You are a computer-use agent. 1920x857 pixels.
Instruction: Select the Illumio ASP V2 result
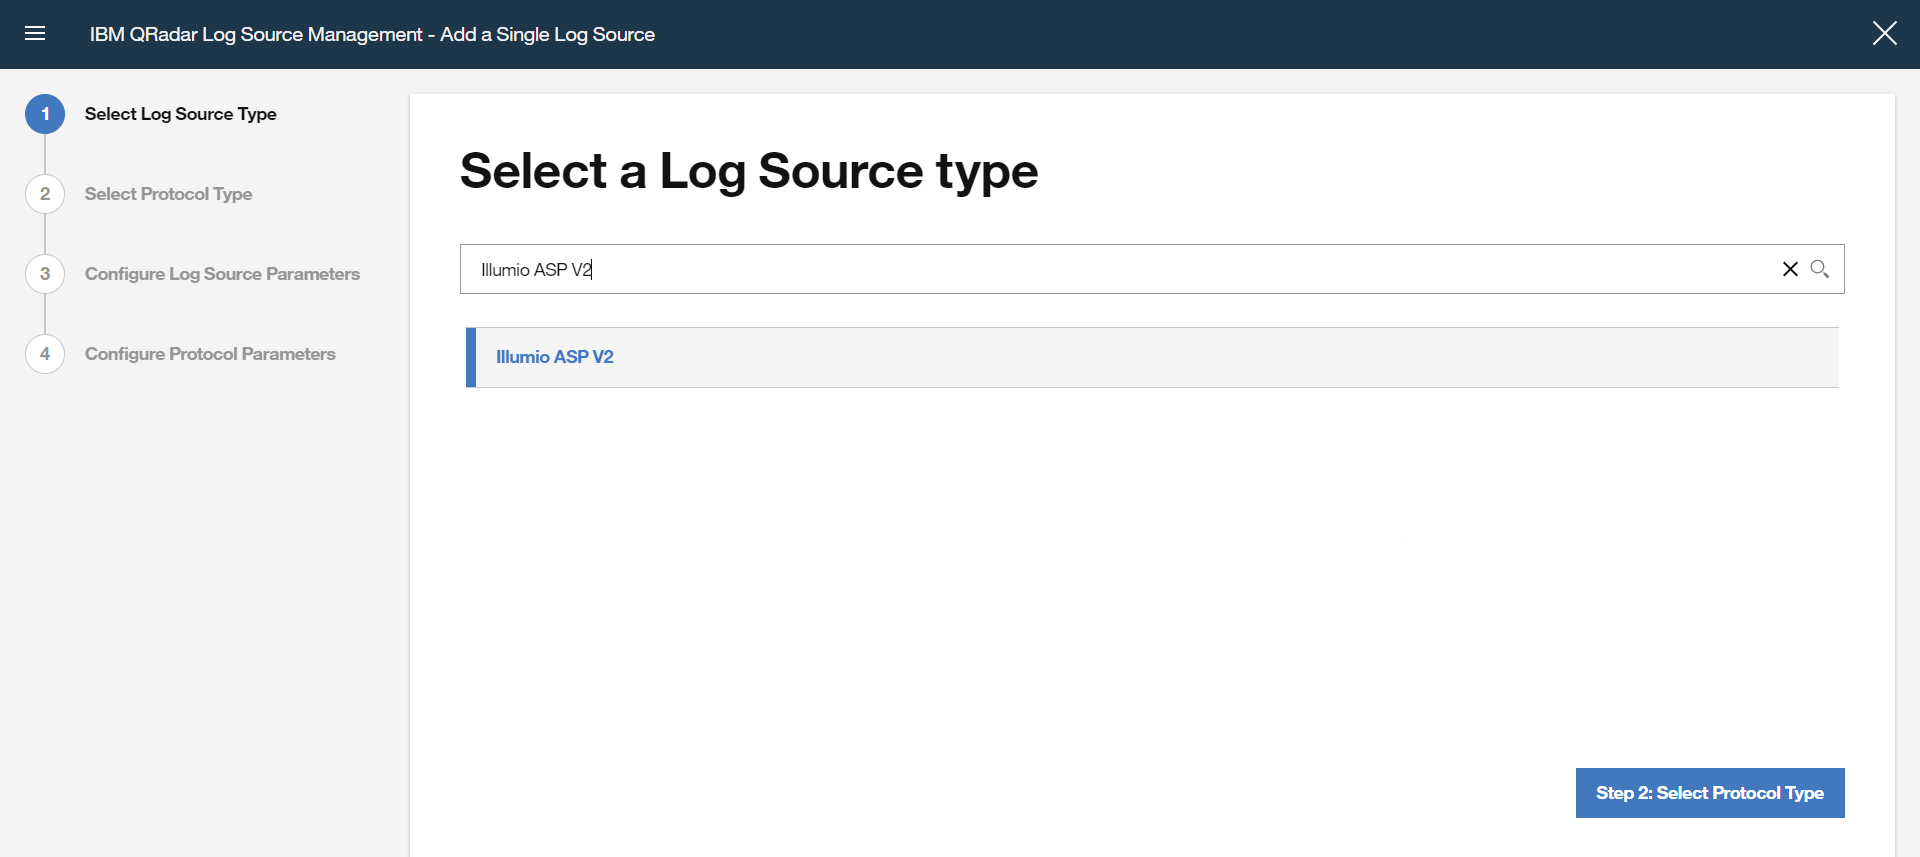coord(1152,357)
